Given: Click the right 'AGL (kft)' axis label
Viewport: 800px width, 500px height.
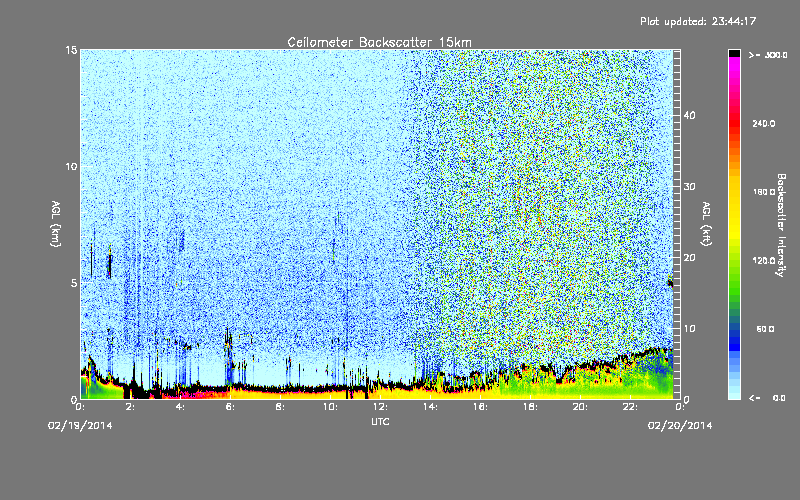Looking at the screenshot, I should click(706, 223).
